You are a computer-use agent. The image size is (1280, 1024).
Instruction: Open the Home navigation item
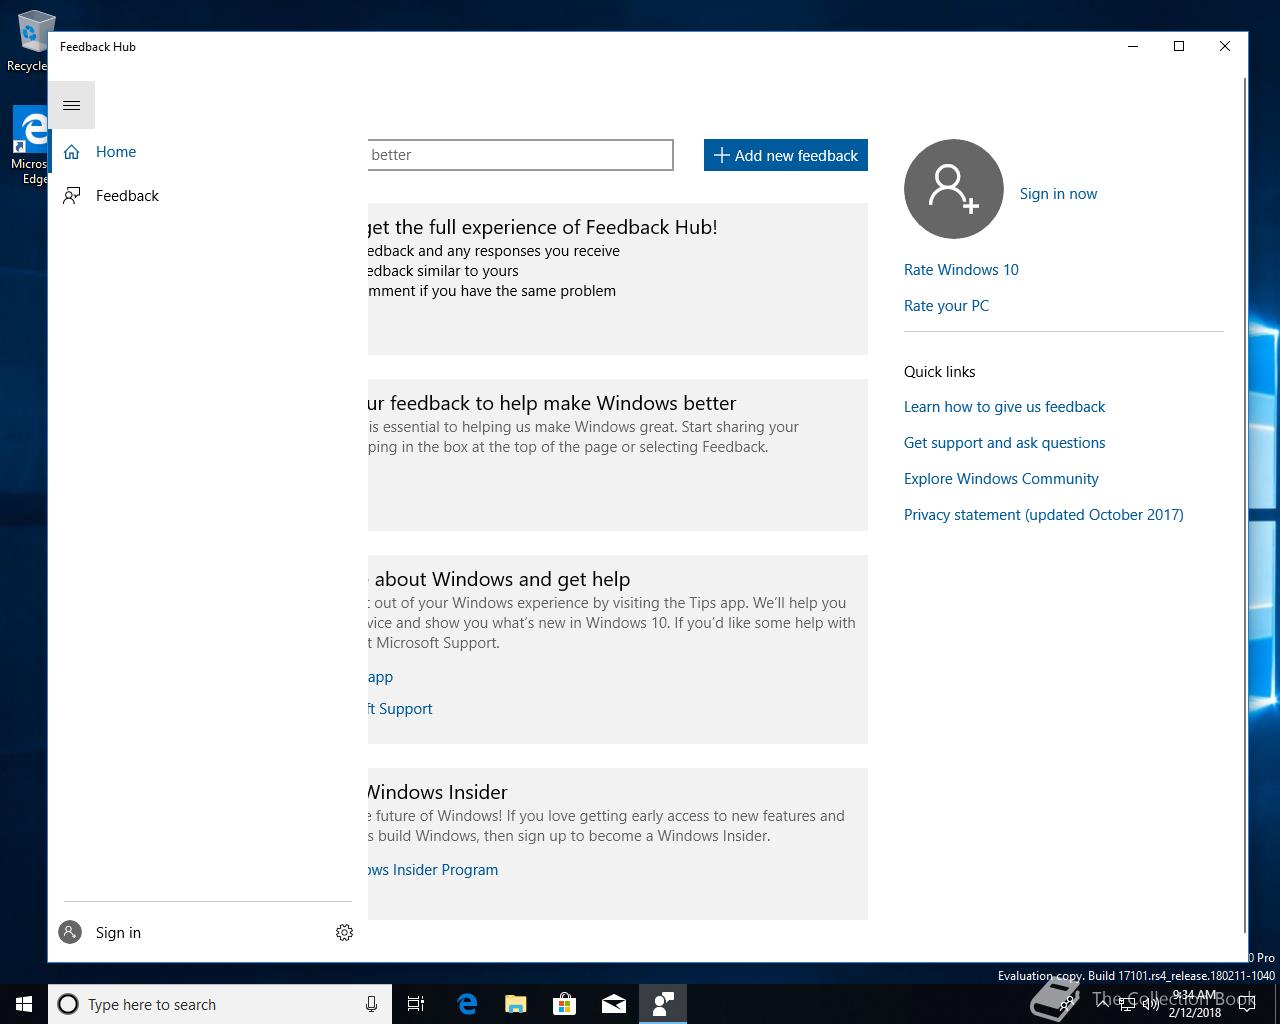coord(207,152)
